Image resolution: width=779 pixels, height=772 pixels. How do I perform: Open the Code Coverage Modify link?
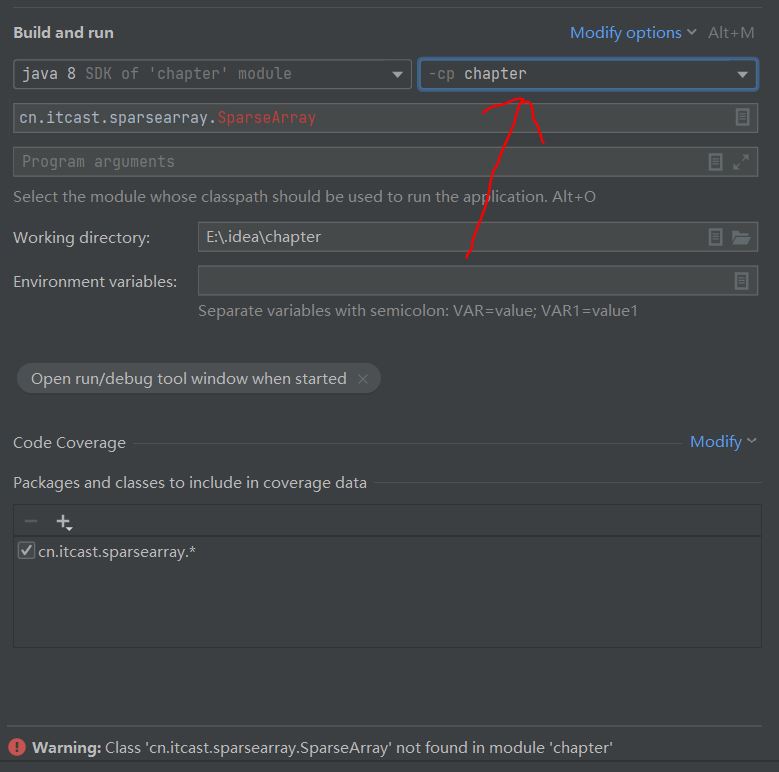tap(722, 441)
